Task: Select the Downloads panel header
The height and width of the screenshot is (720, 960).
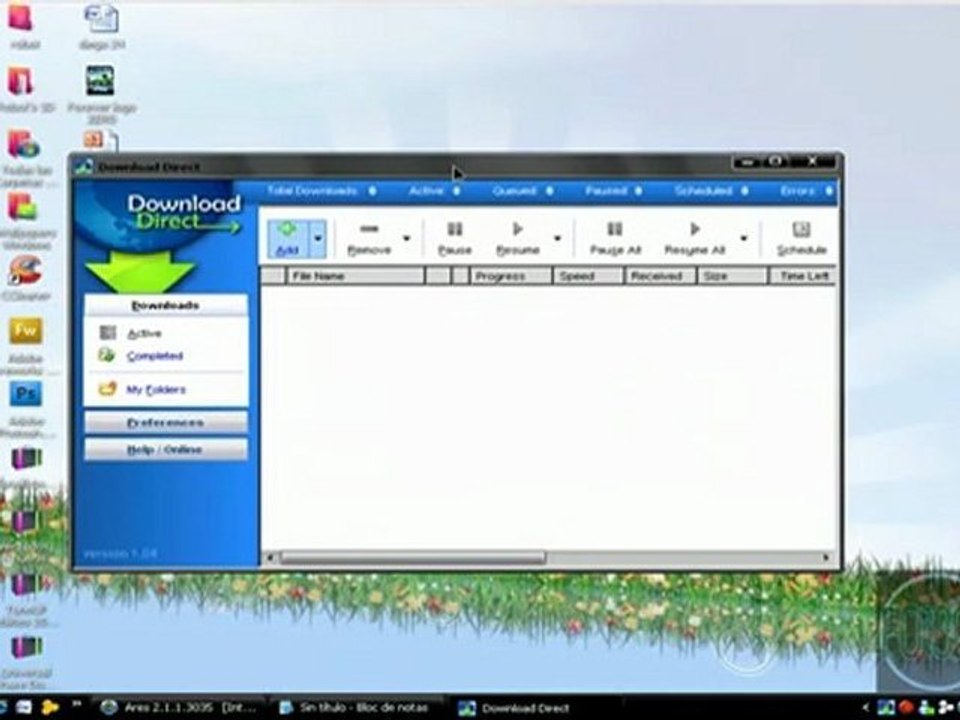Action: coord(166,306)
